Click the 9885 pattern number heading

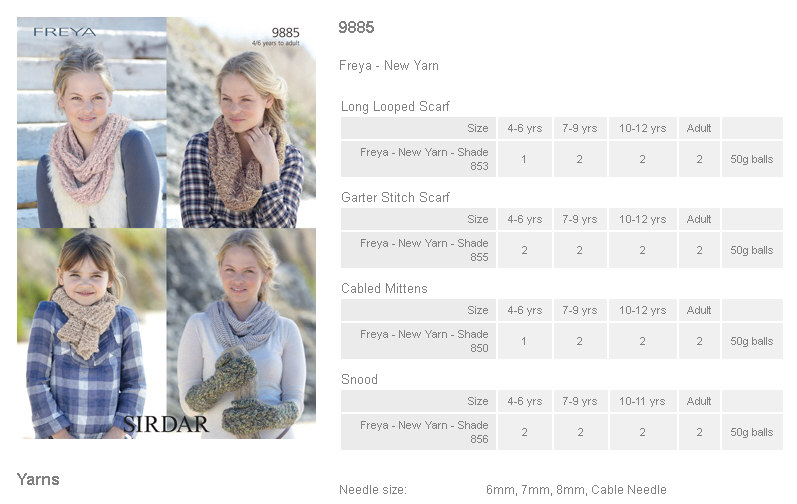[x=356, y=27]
